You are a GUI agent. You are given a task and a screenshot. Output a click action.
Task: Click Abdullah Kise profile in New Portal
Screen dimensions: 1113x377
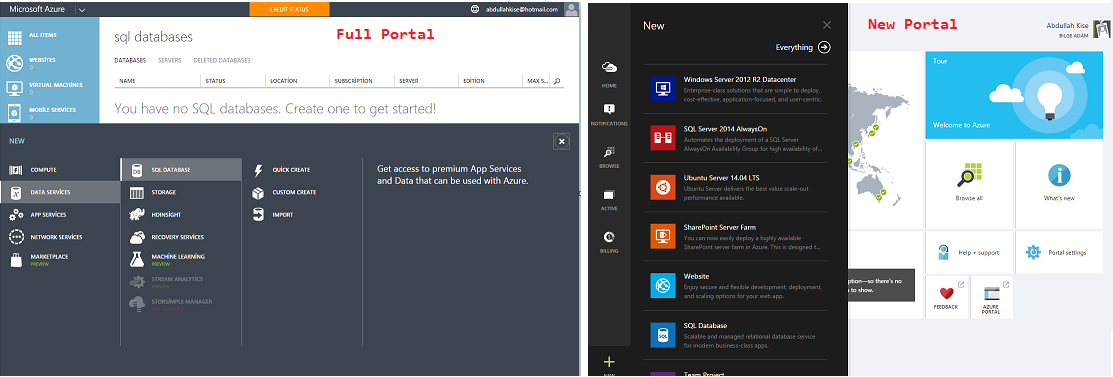point(1078,29)
